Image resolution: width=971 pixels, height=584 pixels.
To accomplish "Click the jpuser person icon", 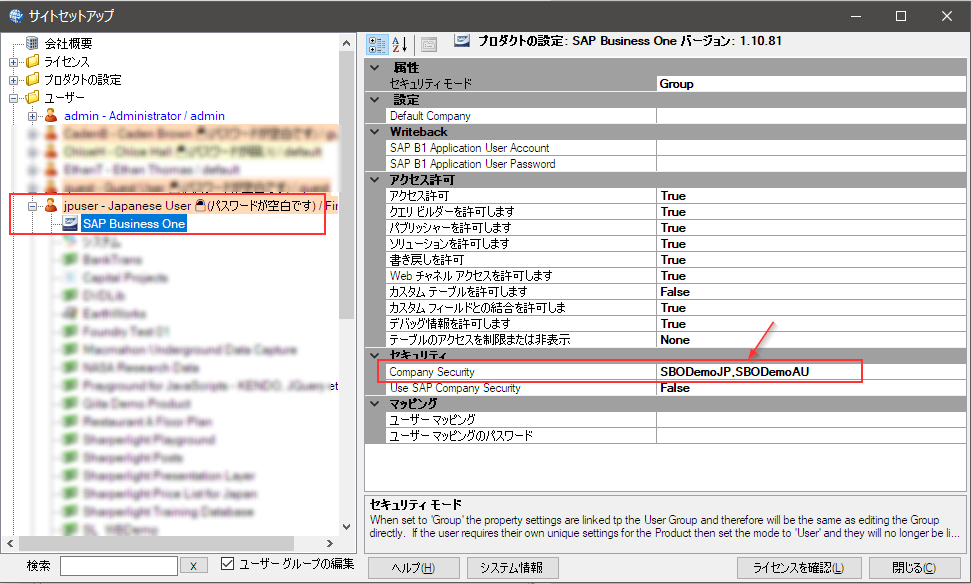I will click(51, 206).
